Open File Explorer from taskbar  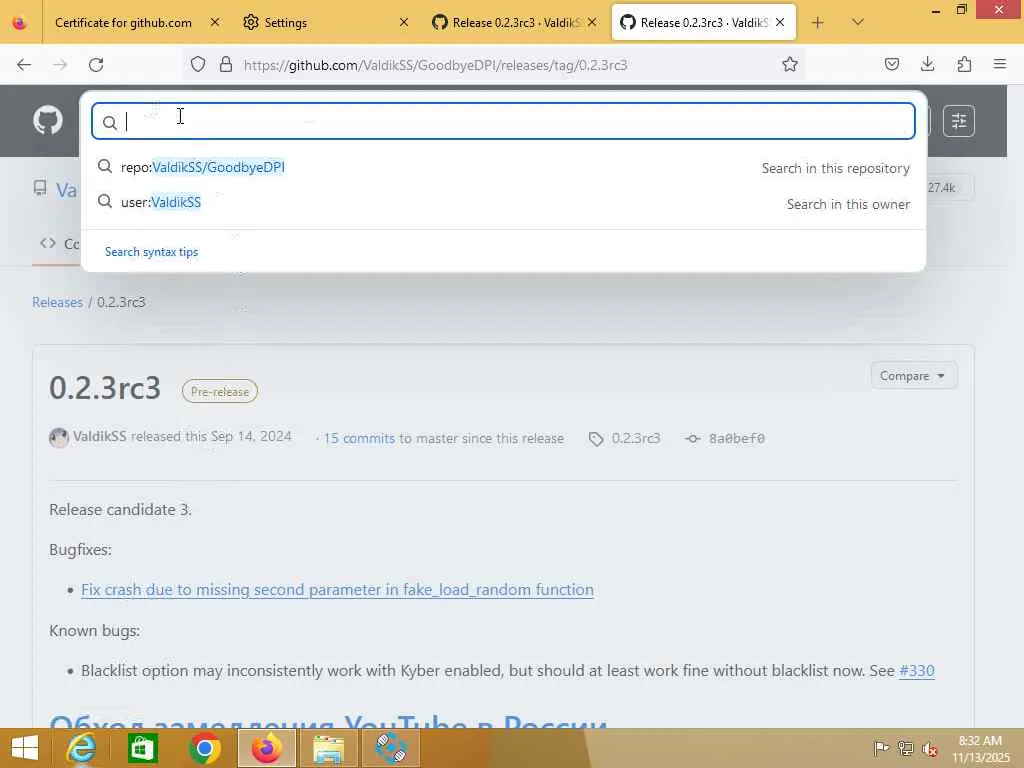pos(328,748)
